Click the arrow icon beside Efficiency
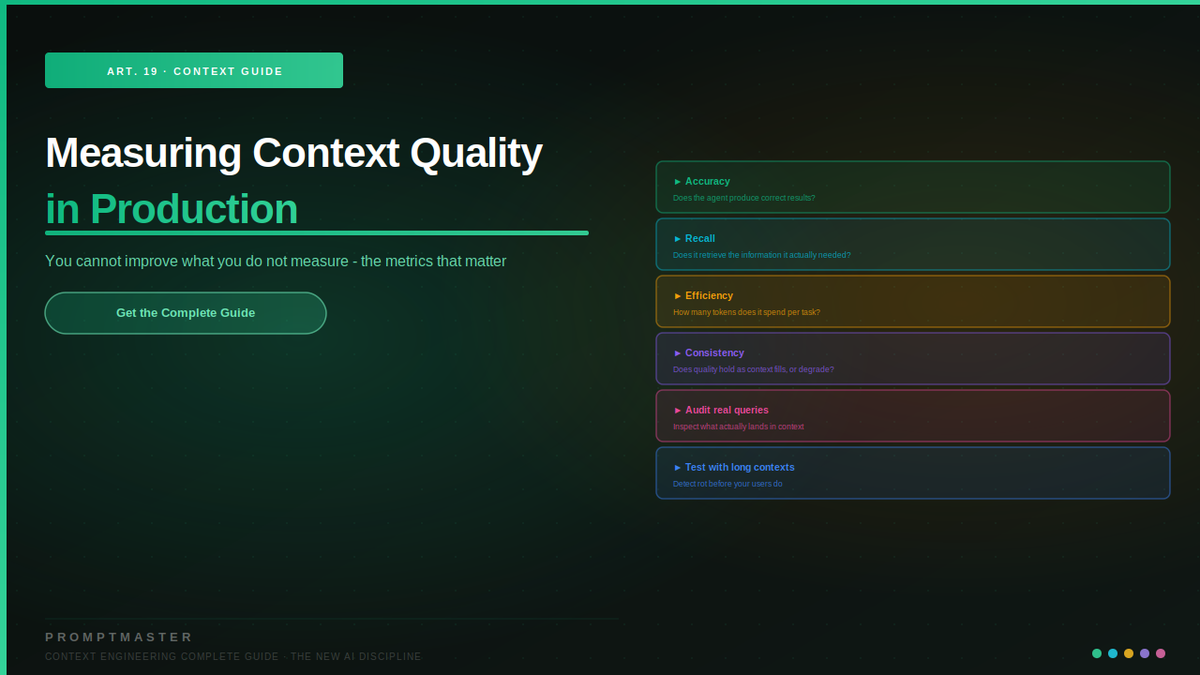1200x675 pixels. pyautogui.click(x=677, y=296)
